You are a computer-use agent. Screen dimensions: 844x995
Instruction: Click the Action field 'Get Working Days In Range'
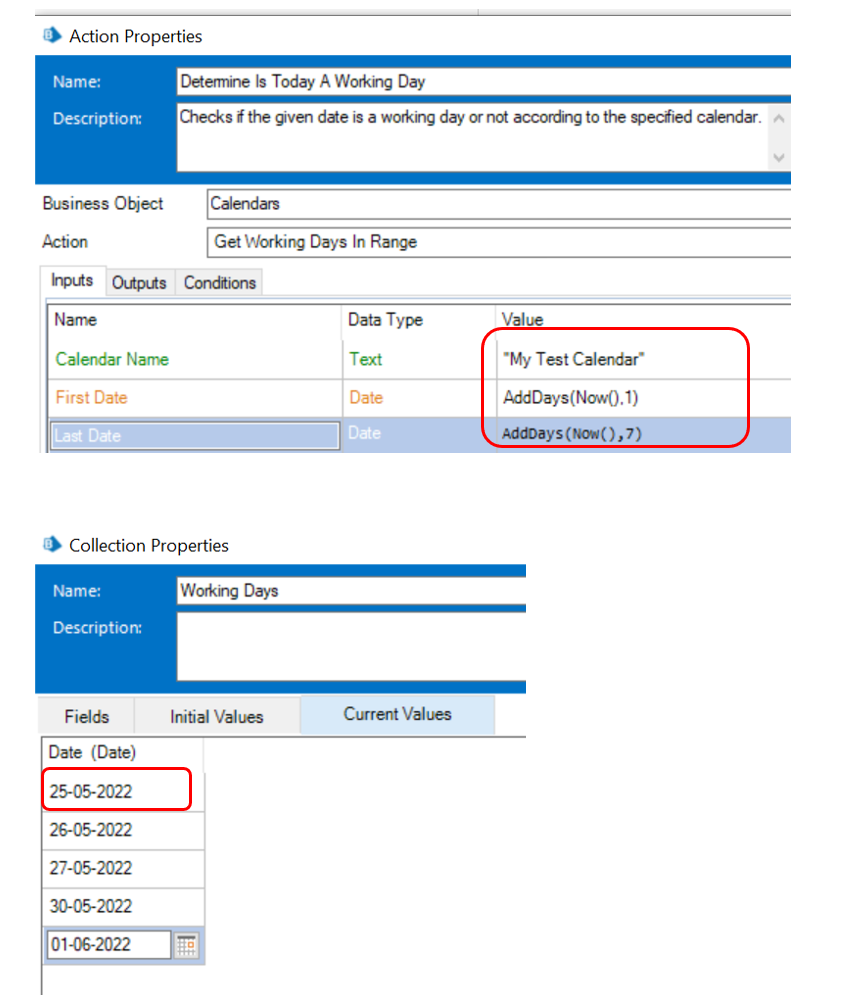pos(499,242)
